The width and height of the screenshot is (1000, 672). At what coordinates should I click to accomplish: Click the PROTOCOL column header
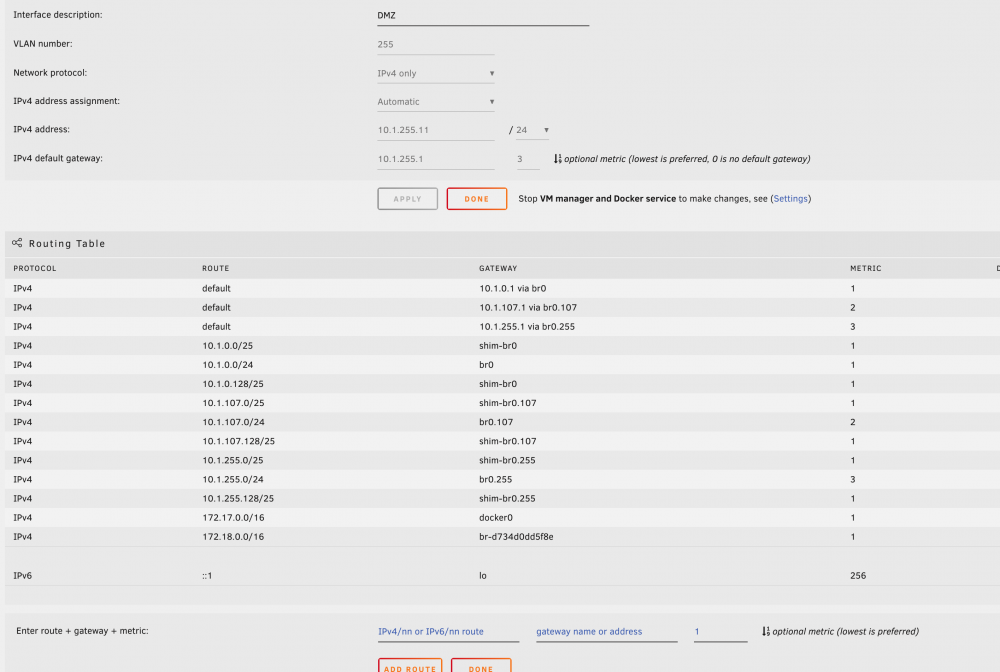[35, 268]
